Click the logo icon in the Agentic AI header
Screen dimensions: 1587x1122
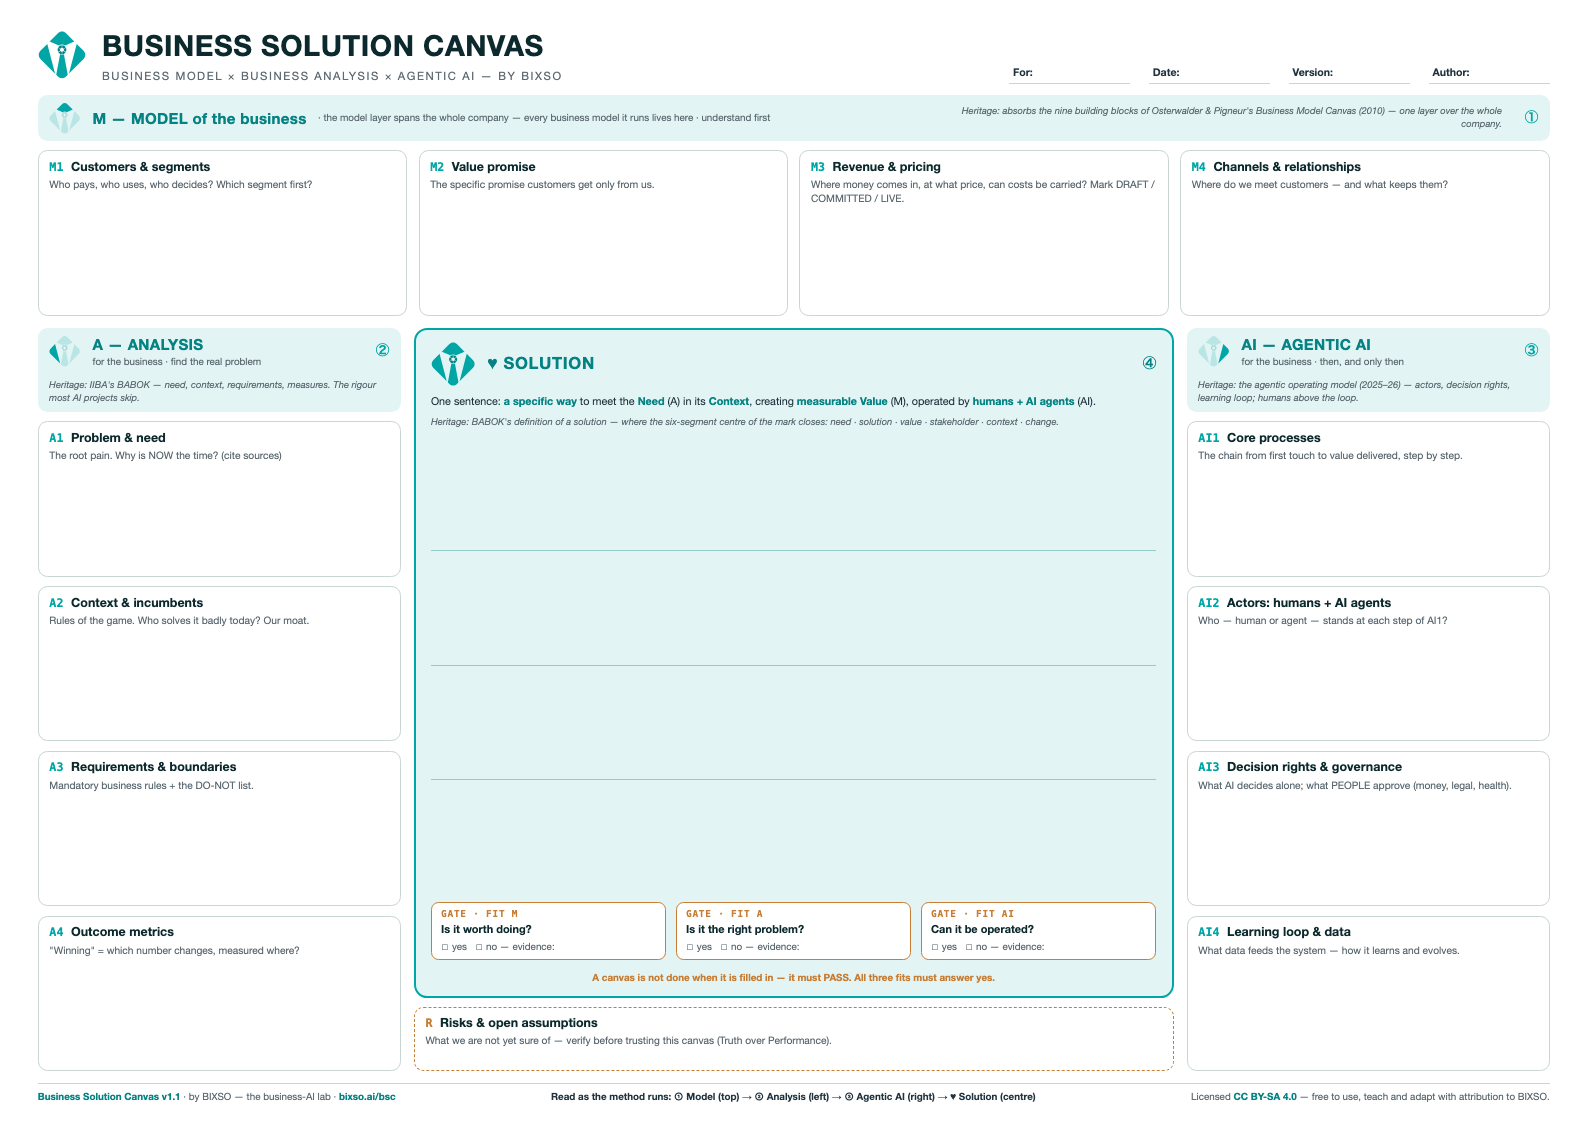[1214, 351]
